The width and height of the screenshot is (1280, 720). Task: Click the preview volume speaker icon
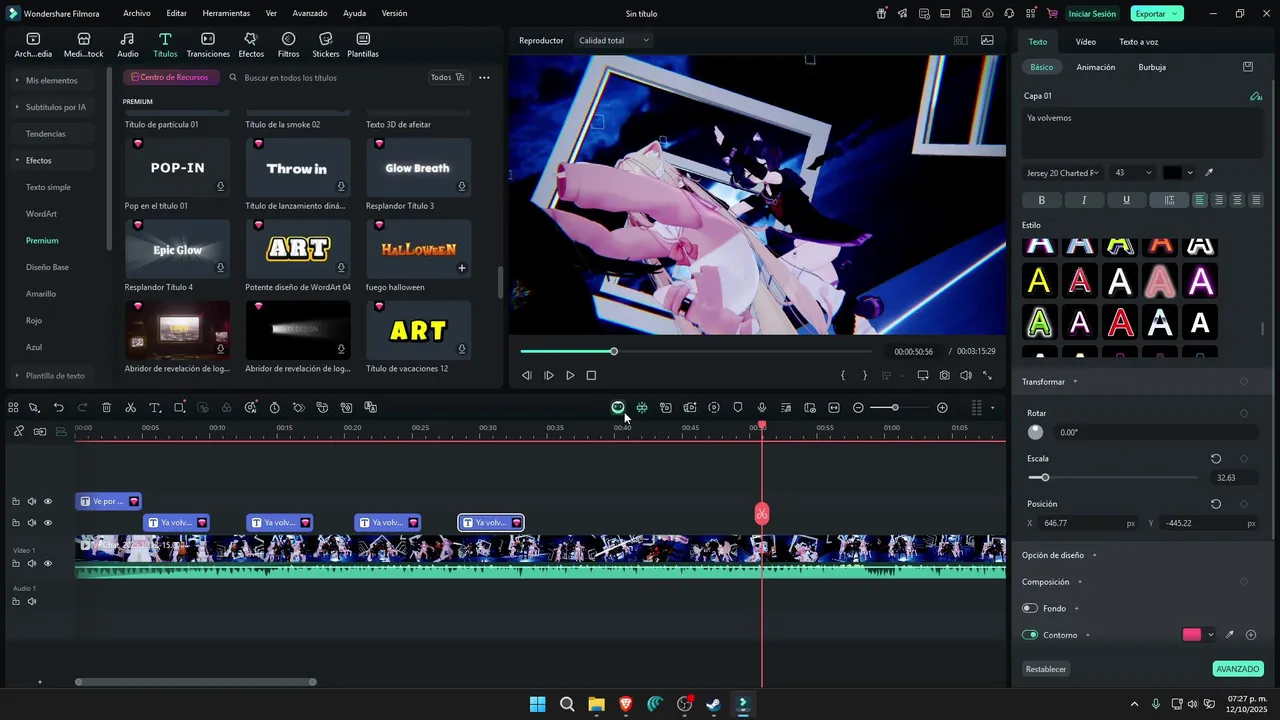(966, 376)
